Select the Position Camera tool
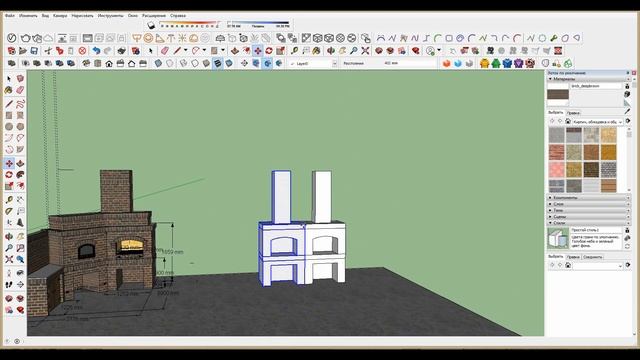Screen dimensions: 640x360 point(9,273)
